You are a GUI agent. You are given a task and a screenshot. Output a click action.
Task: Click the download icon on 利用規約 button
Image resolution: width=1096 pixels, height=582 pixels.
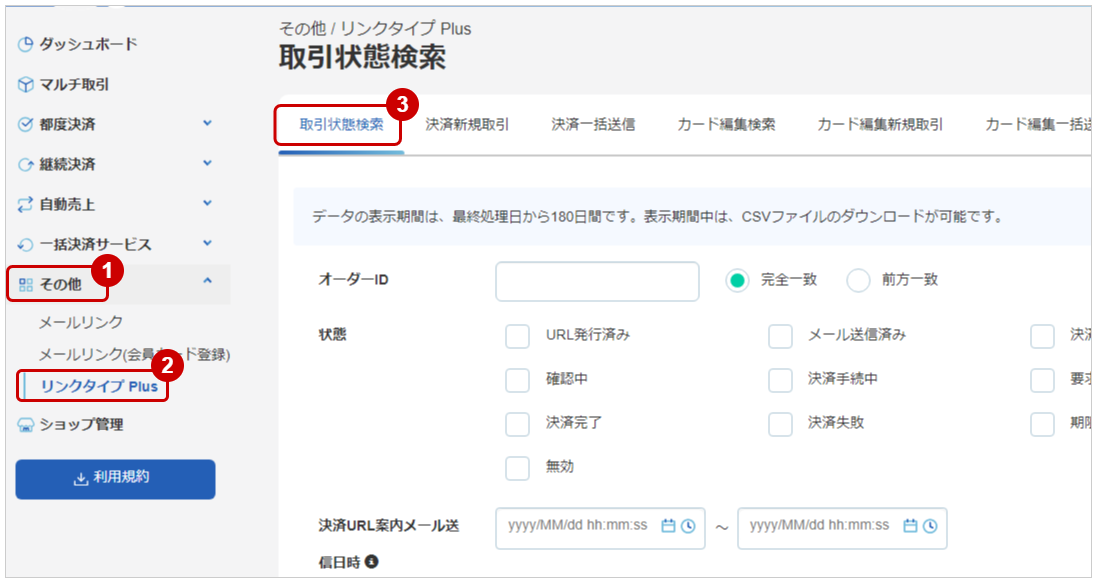81,479
